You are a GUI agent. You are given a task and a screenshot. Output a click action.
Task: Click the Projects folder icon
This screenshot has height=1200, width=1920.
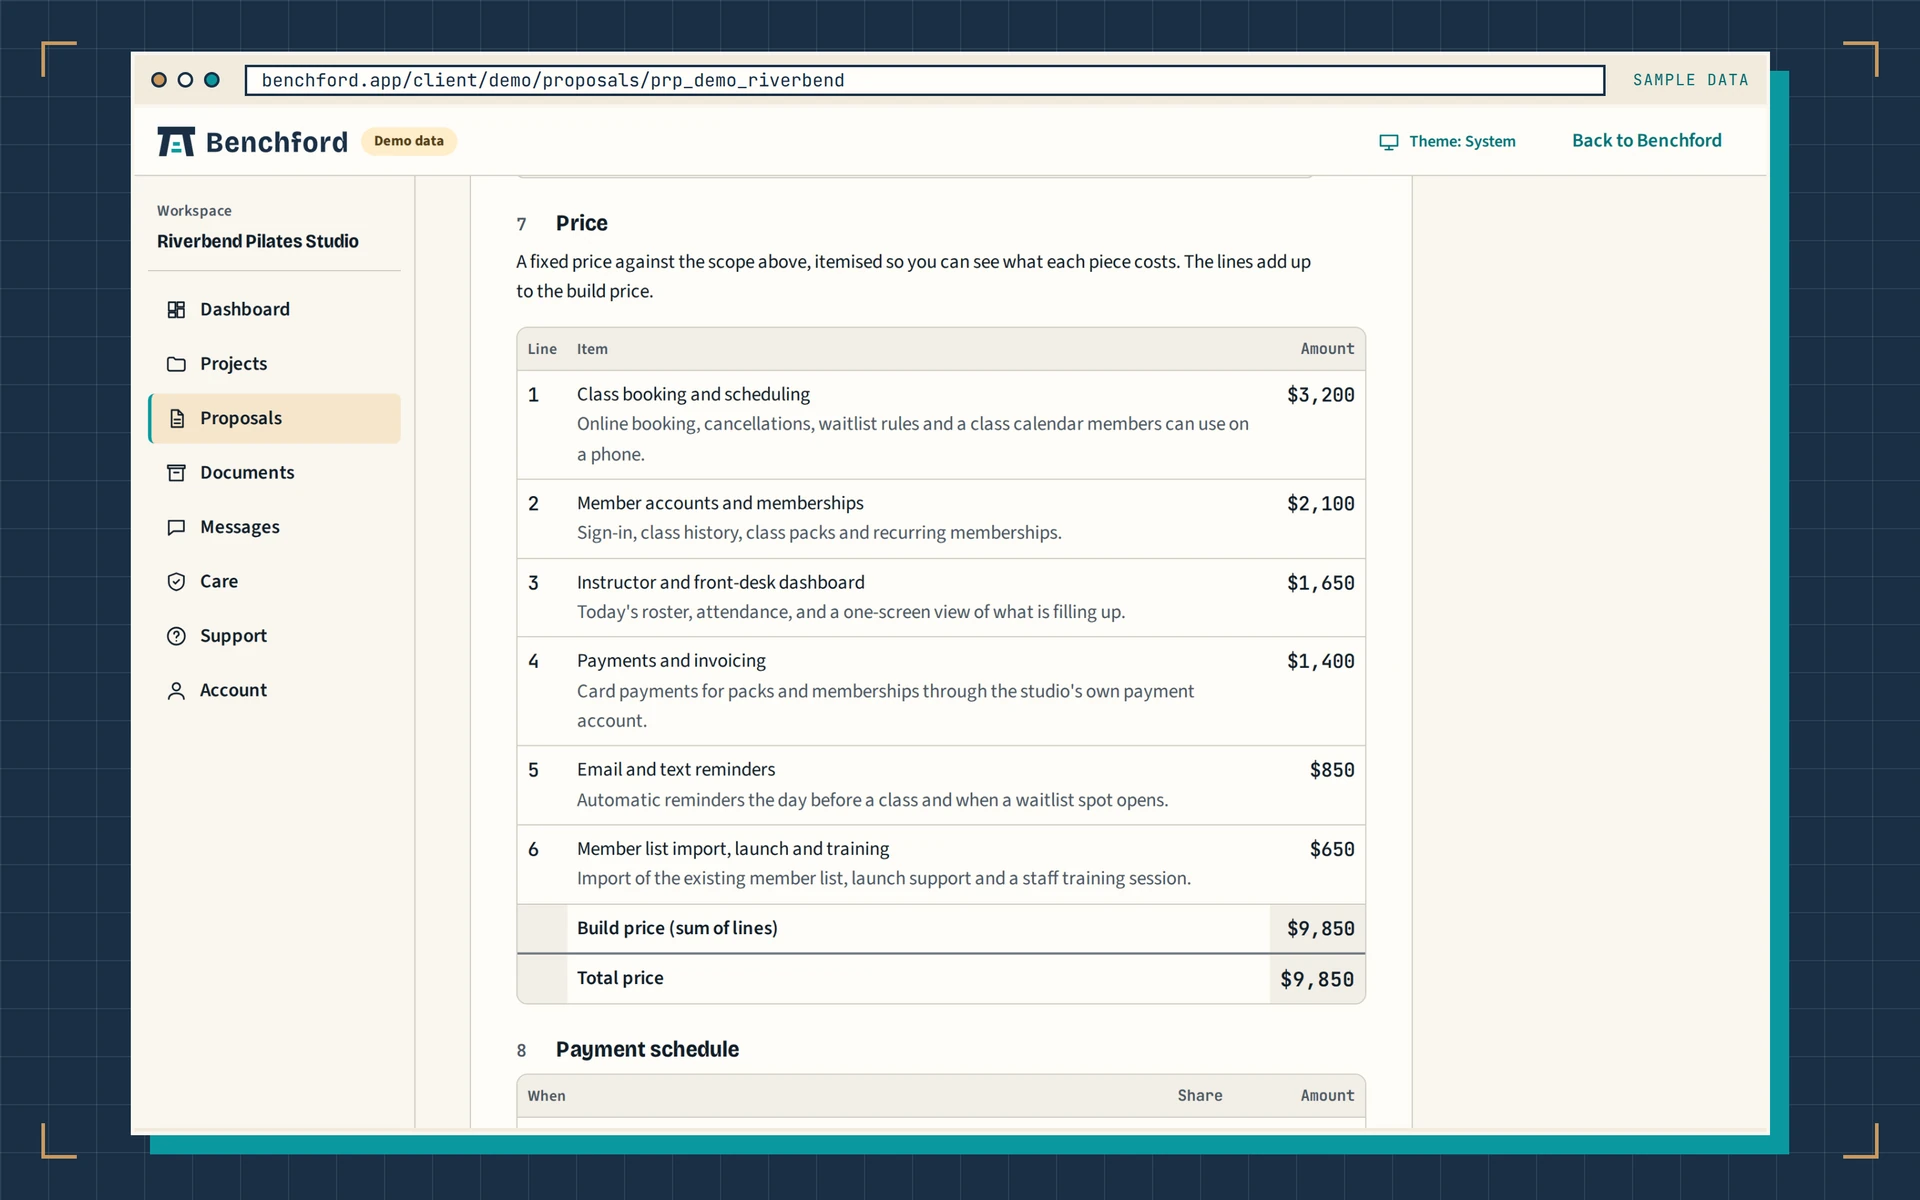pos(176,364)
